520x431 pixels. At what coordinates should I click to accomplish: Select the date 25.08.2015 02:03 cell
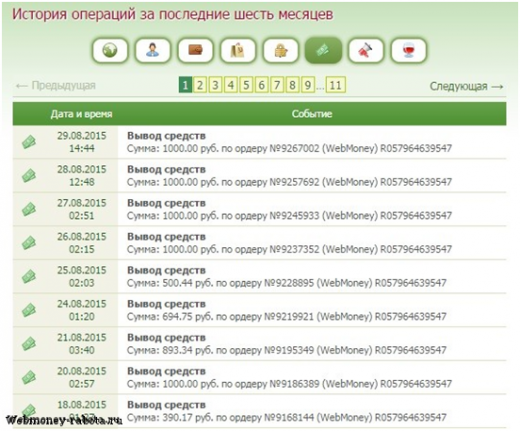click(82, 277)
